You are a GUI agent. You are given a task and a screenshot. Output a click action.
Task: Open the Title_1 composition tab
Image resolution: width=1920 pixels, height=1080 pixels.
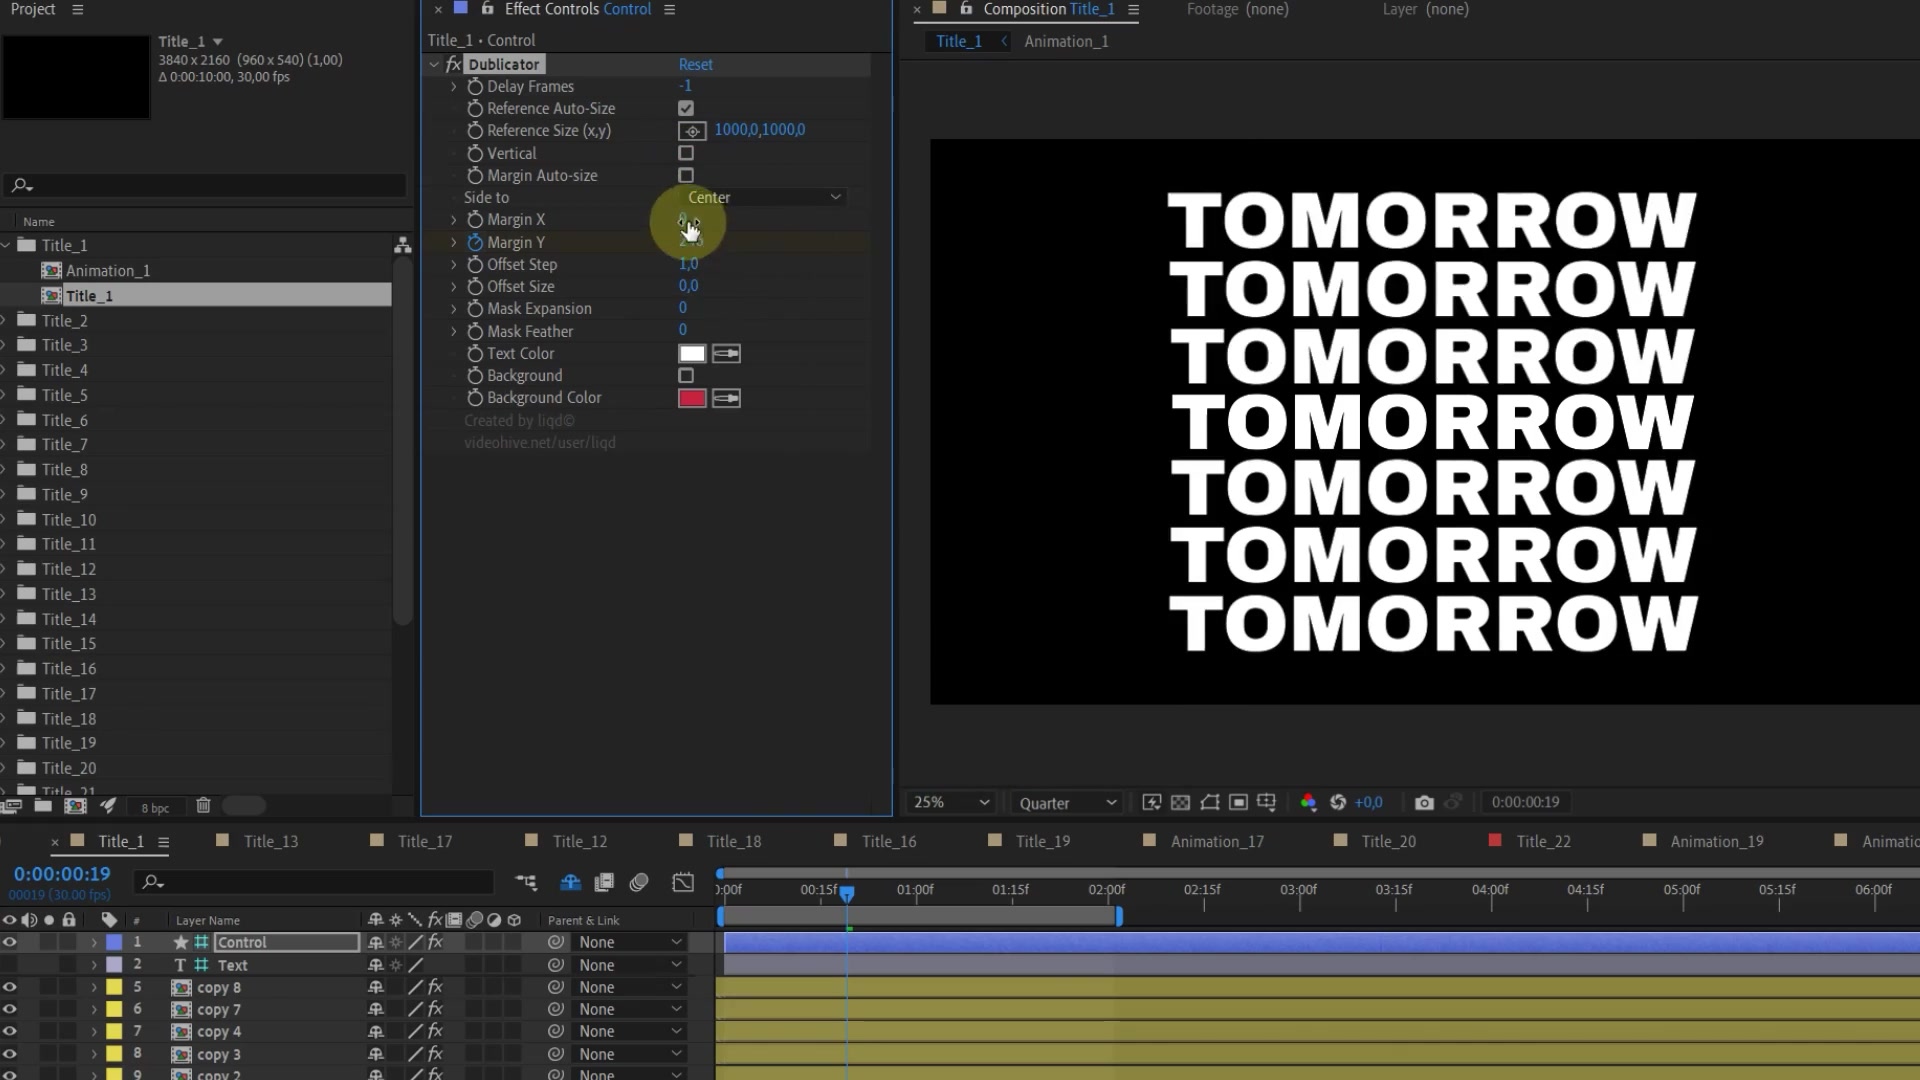coord(957,41)
